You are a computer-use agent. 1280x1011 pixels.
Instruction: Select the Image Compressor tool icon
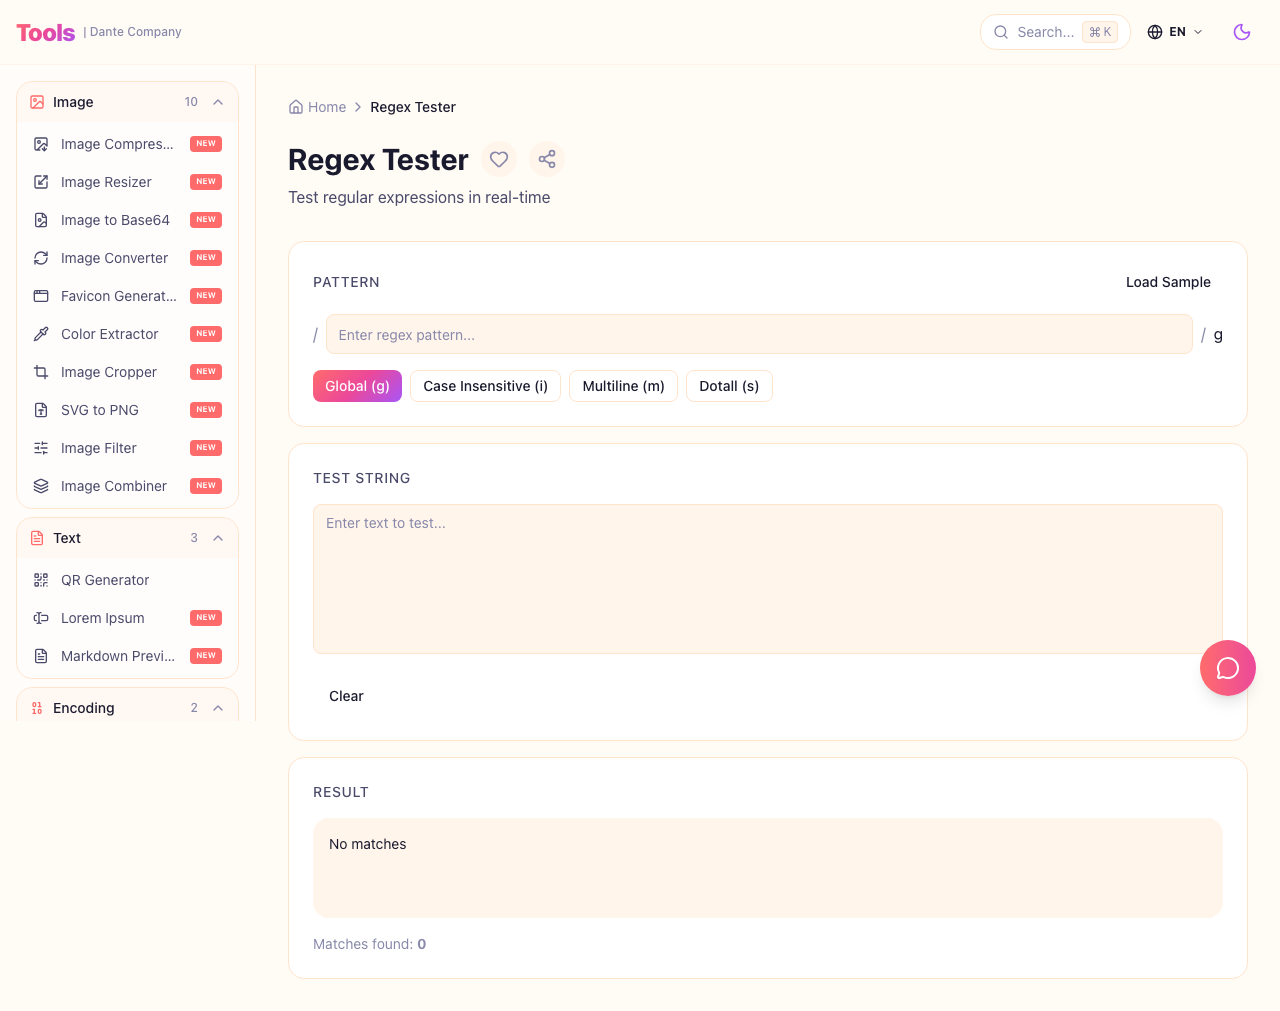(x=40, y=144)
